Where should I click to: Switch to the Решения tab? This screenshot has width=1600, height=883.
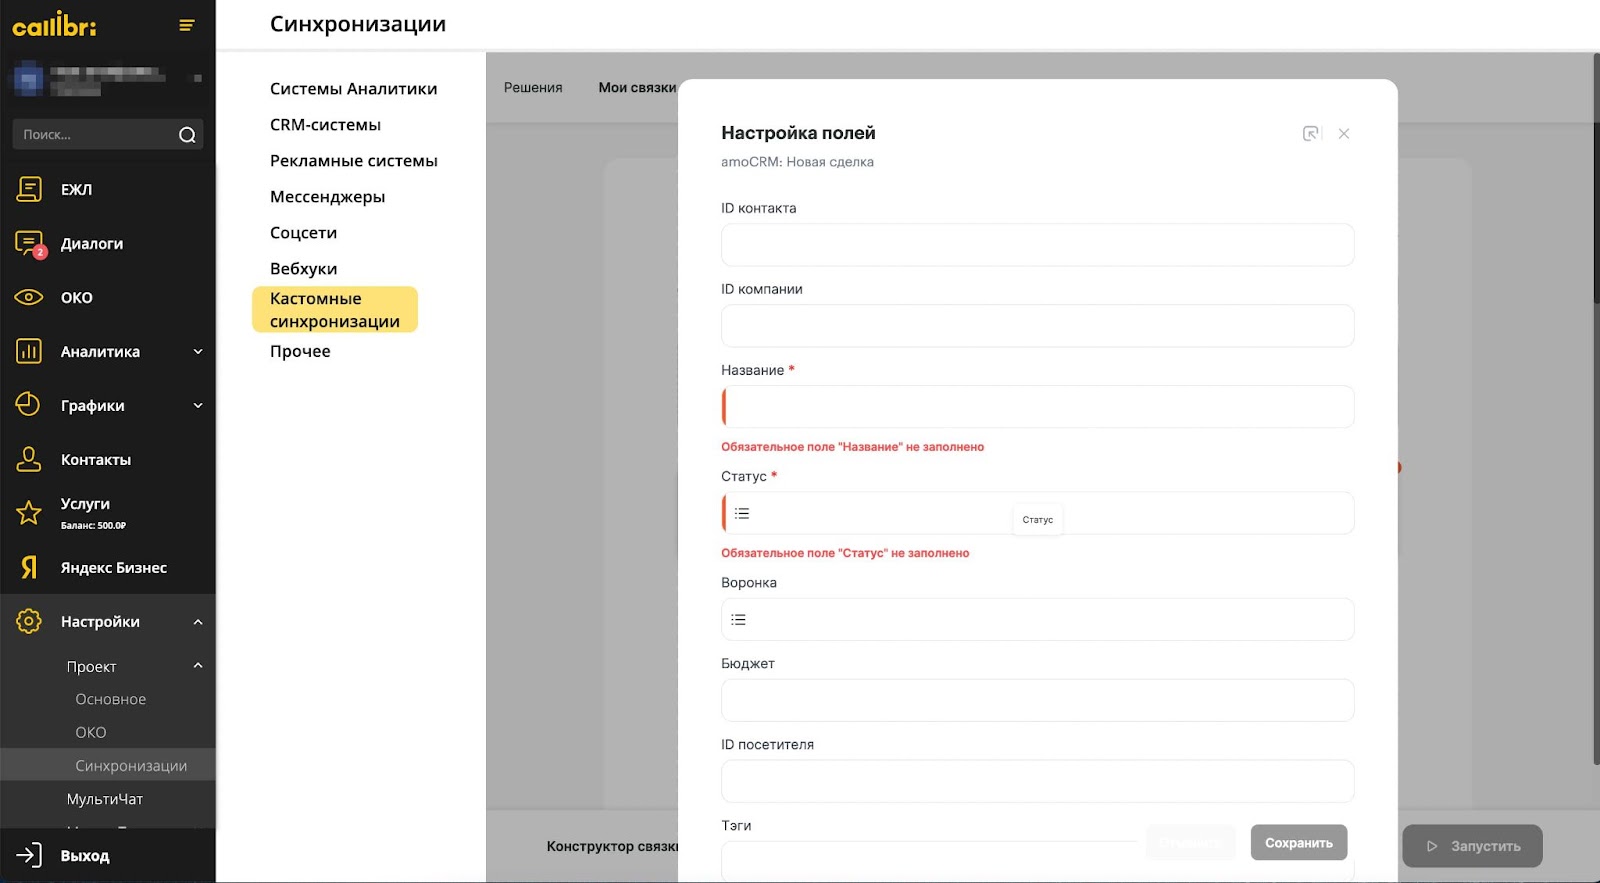click(533, 88)
